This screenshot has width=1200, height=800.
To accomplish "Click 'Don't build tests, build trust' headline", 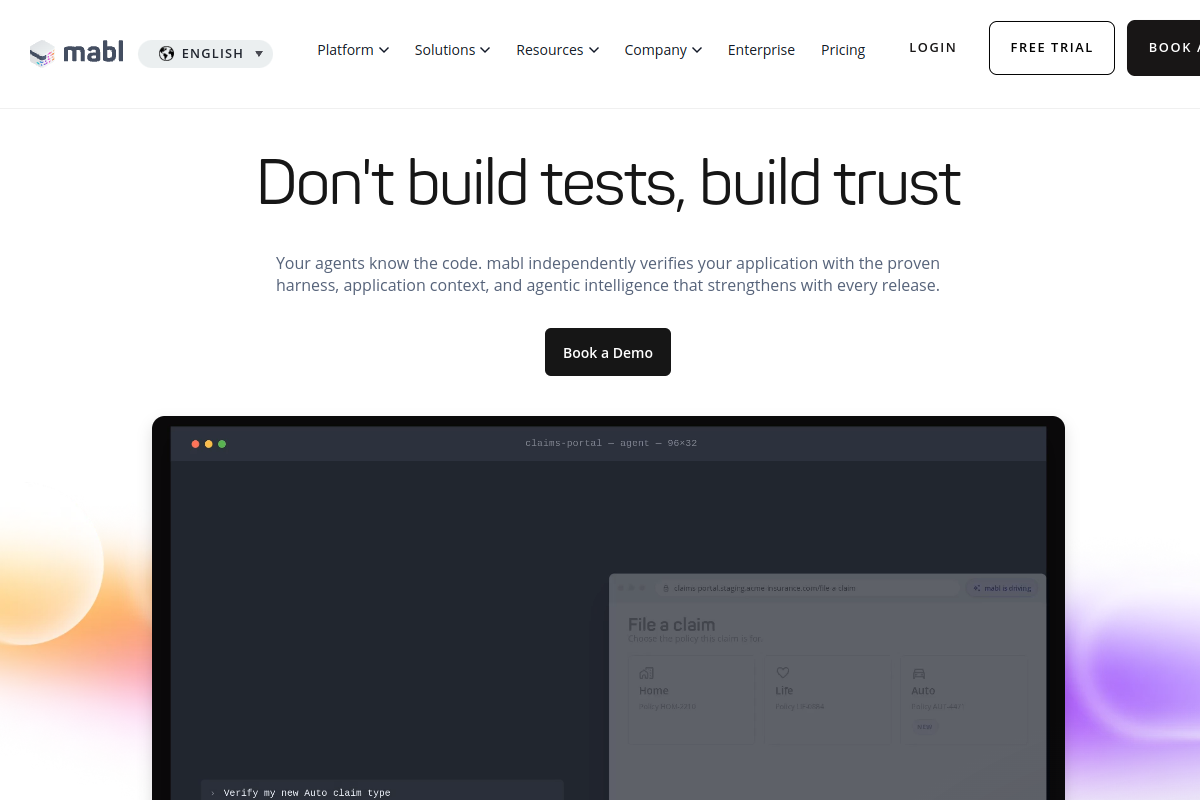I will (x=608, y=182).
